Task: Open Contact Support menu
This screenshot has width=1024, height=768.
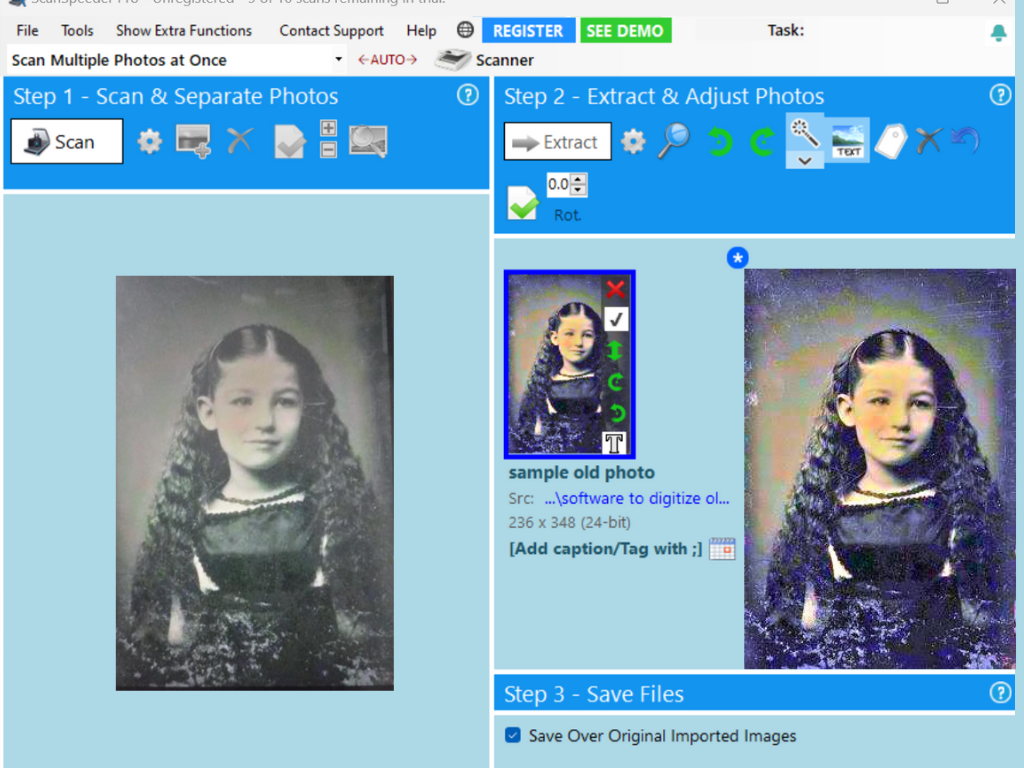Action: [331, 31]
